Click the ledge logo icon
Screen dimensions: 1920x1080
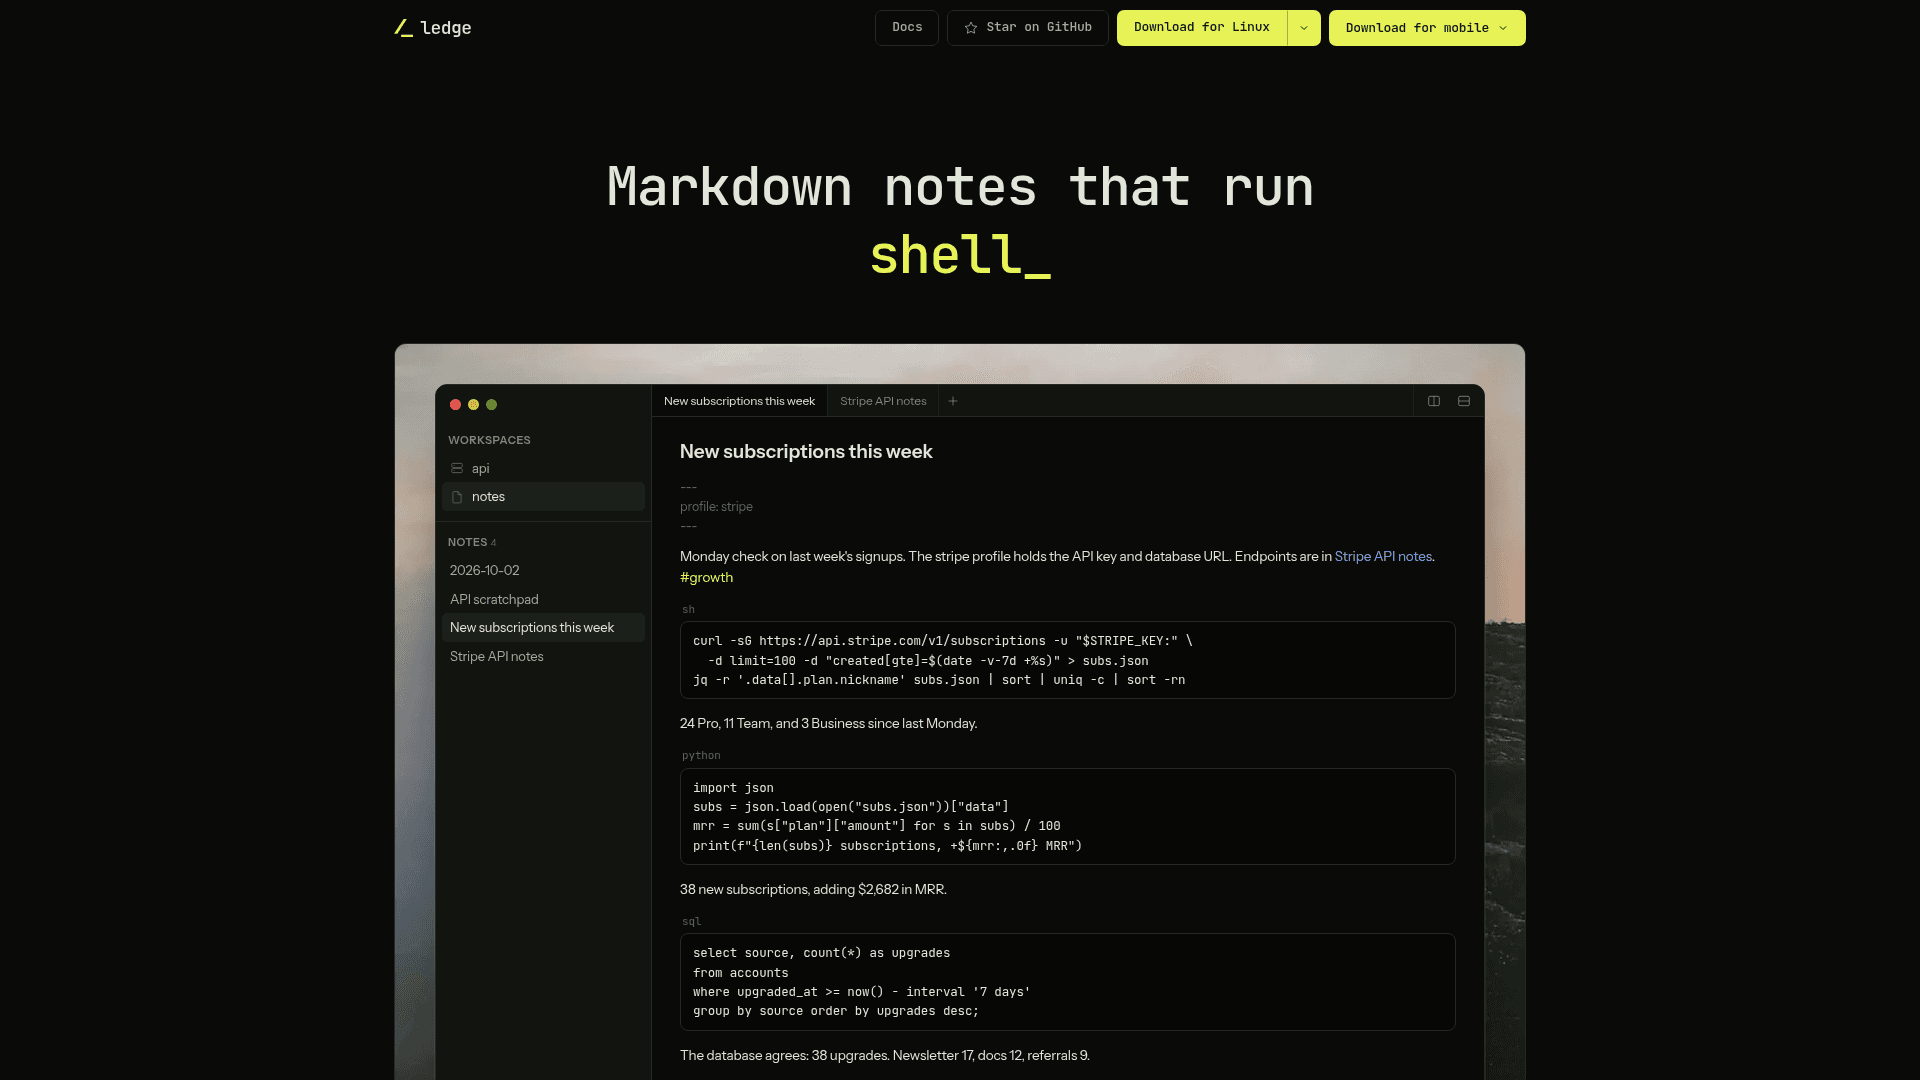click(x=403, y=28)
